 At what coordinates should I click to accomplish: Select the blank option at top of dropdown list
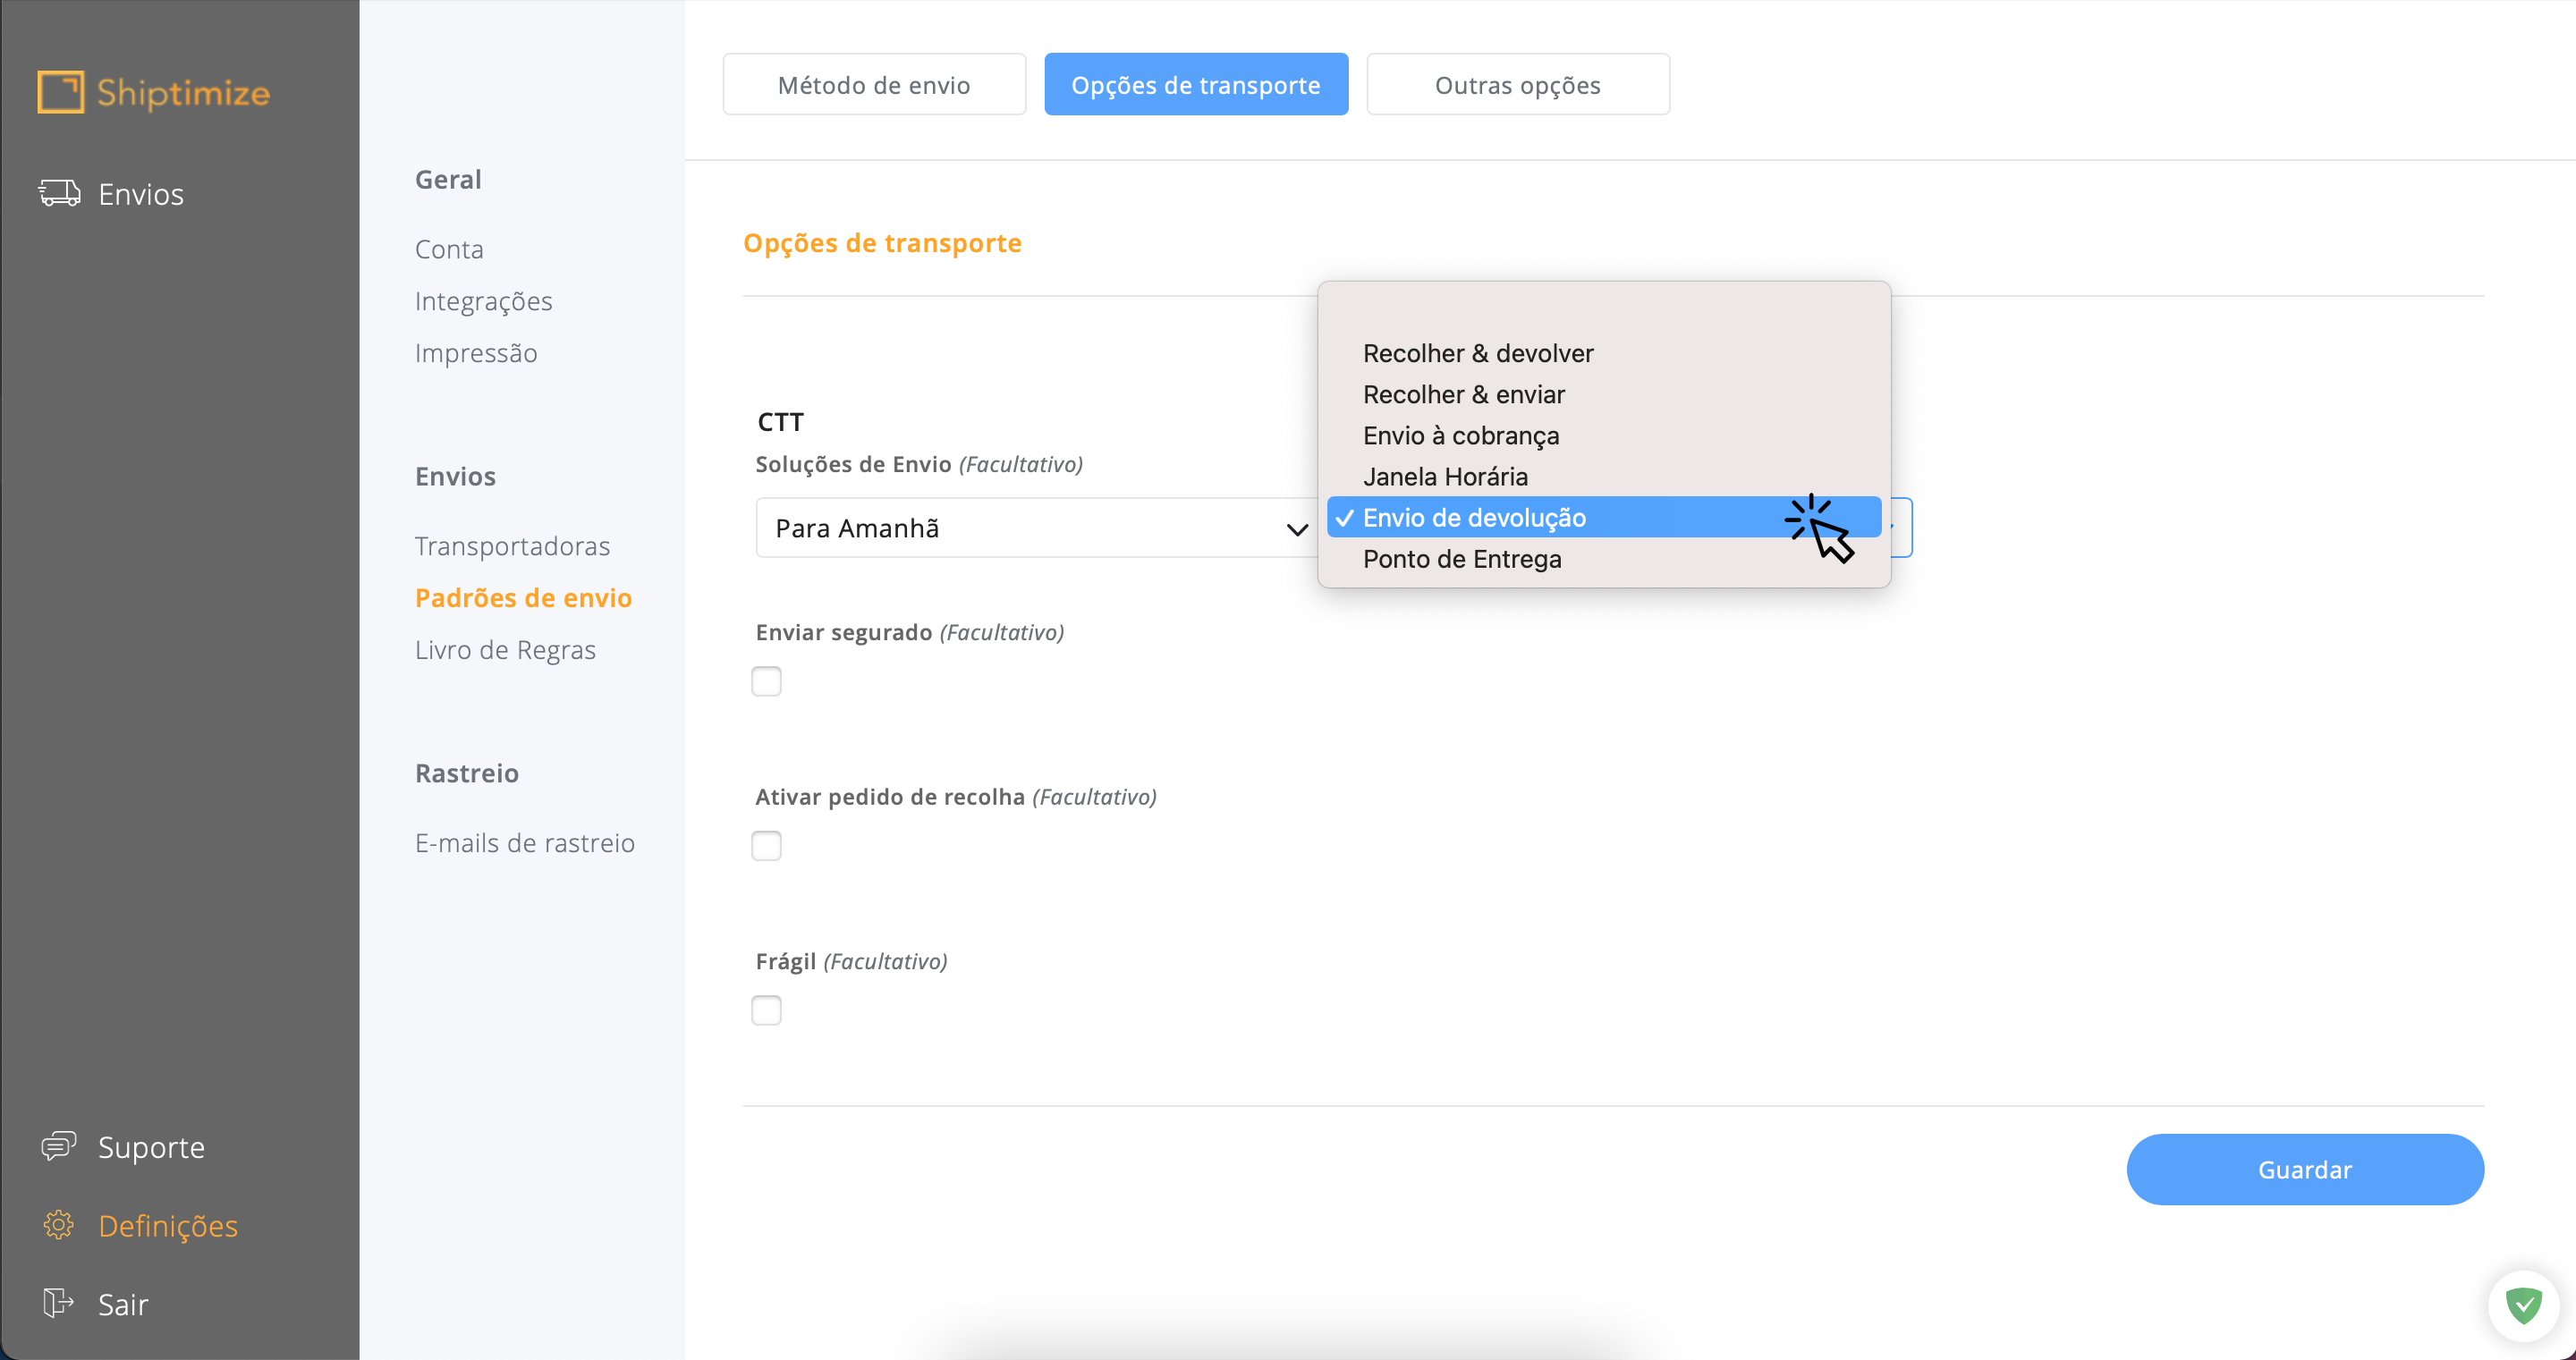(1603, 312)
